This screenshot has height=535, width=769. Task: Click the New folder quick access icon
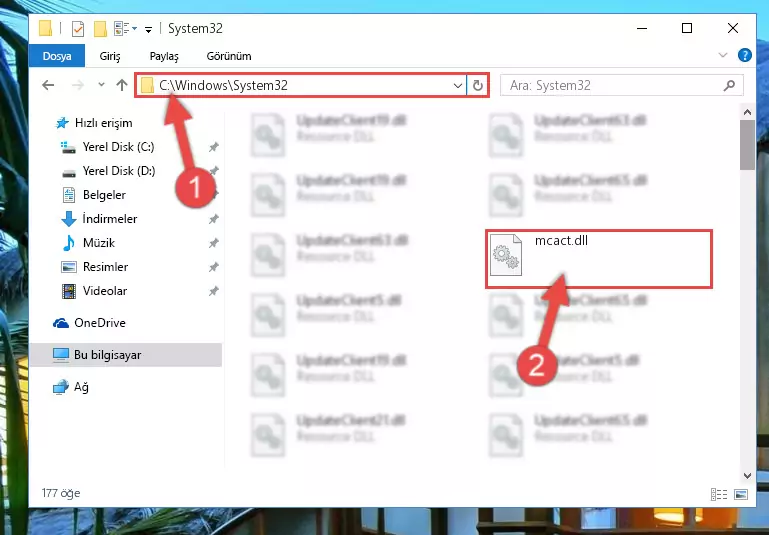tap(100, 29)
